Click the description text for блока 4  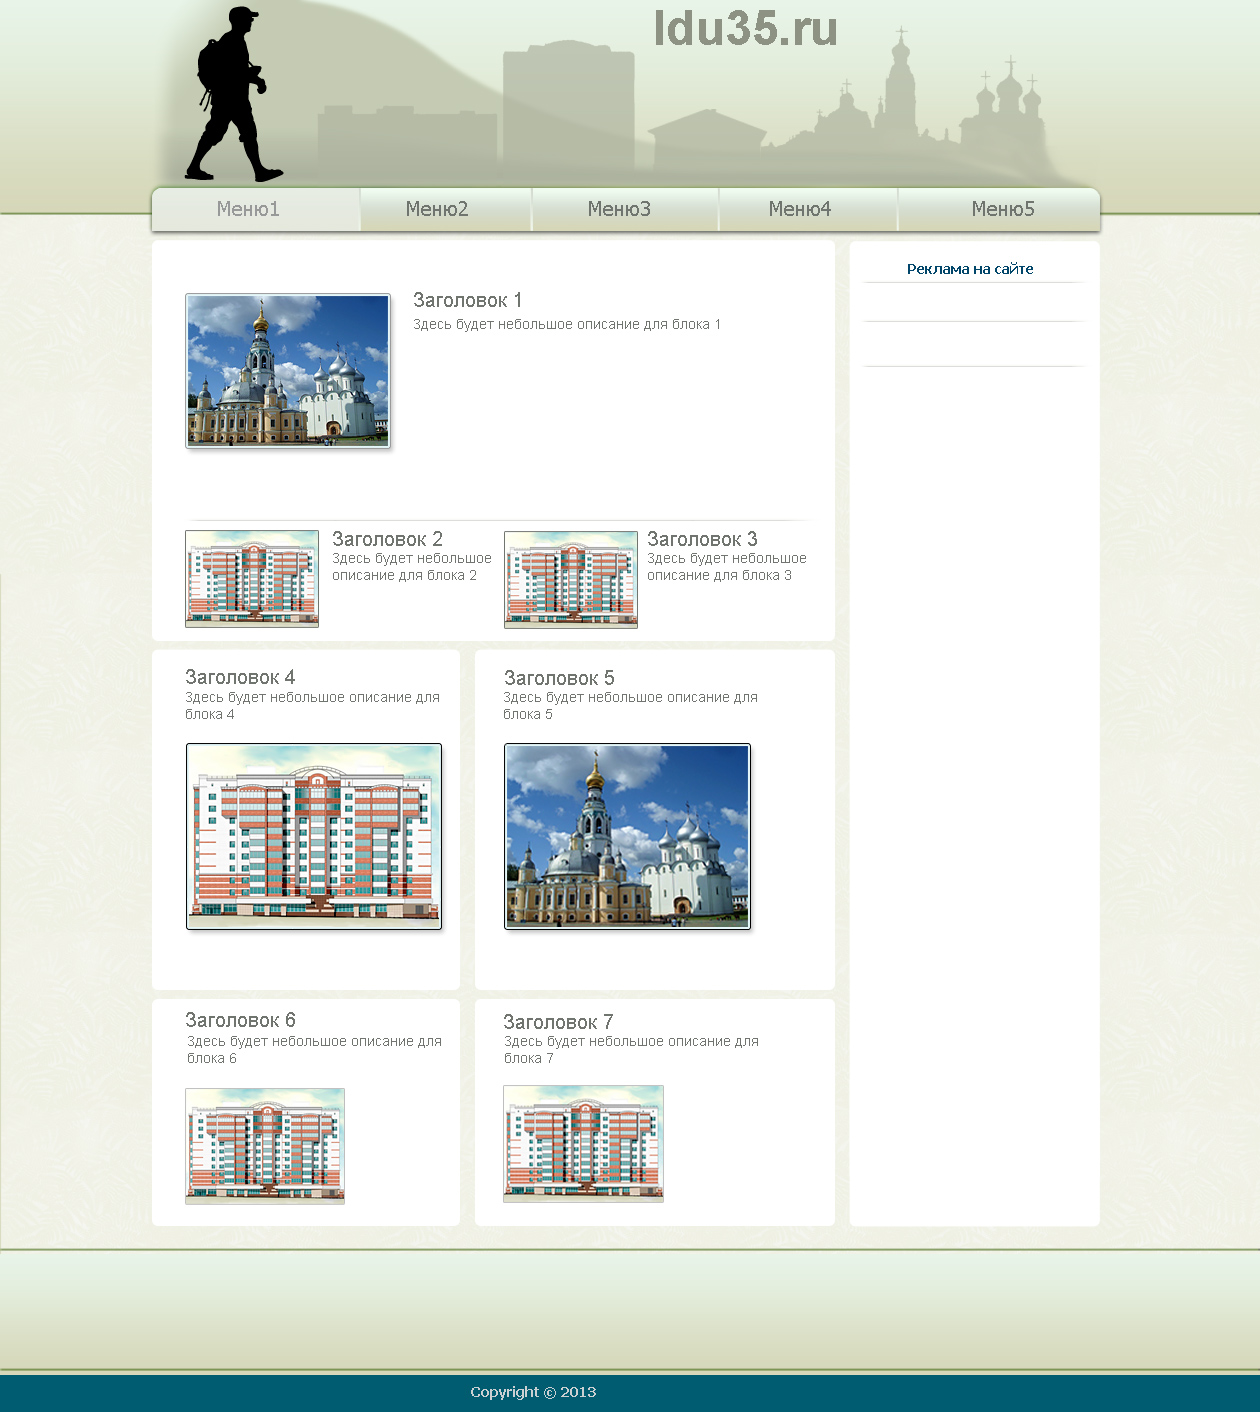312,706
